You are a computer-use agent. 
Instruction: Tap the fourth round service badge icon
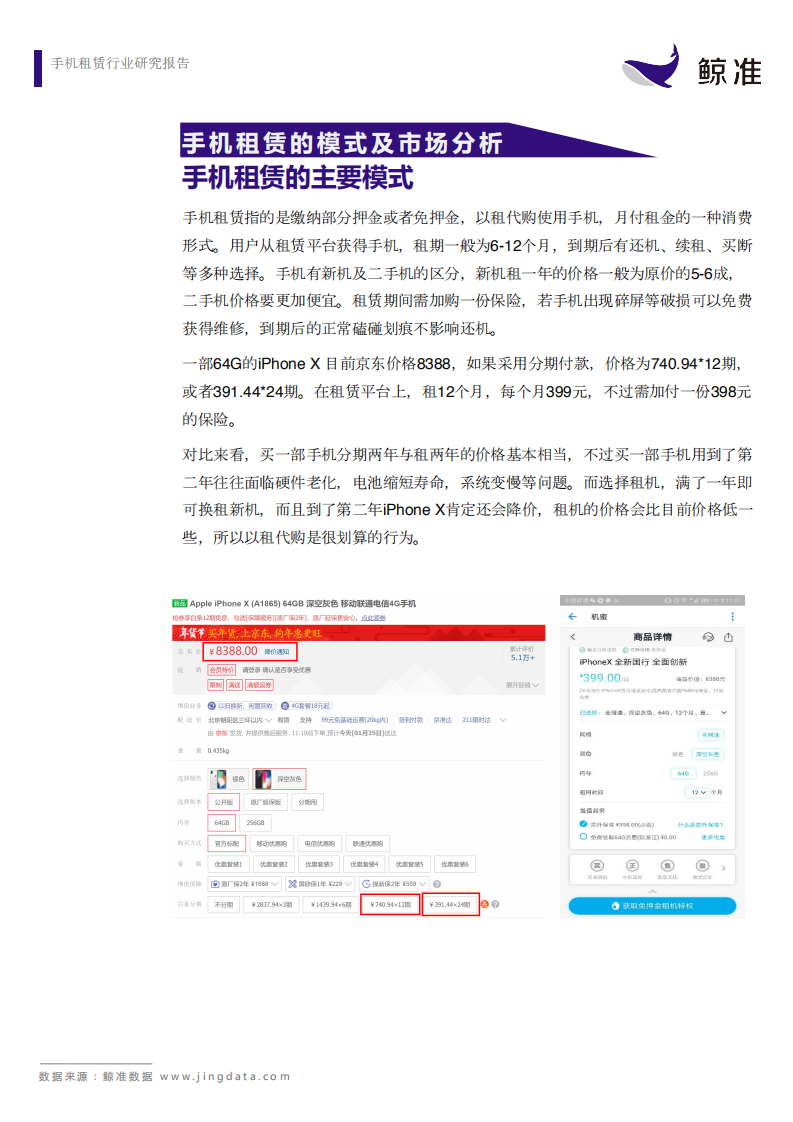pos(702,865)
